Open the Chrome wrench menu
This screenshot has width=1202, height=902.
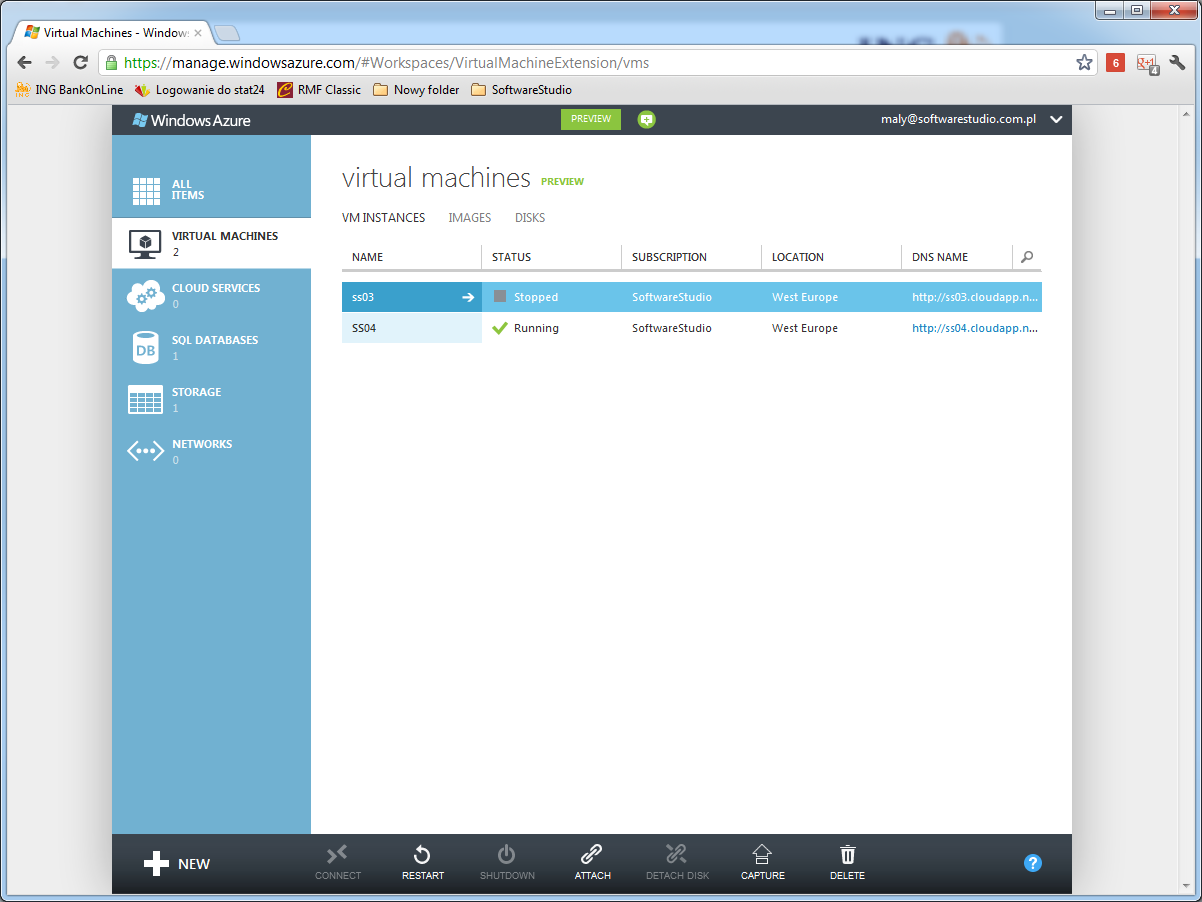coord(1177,63)
